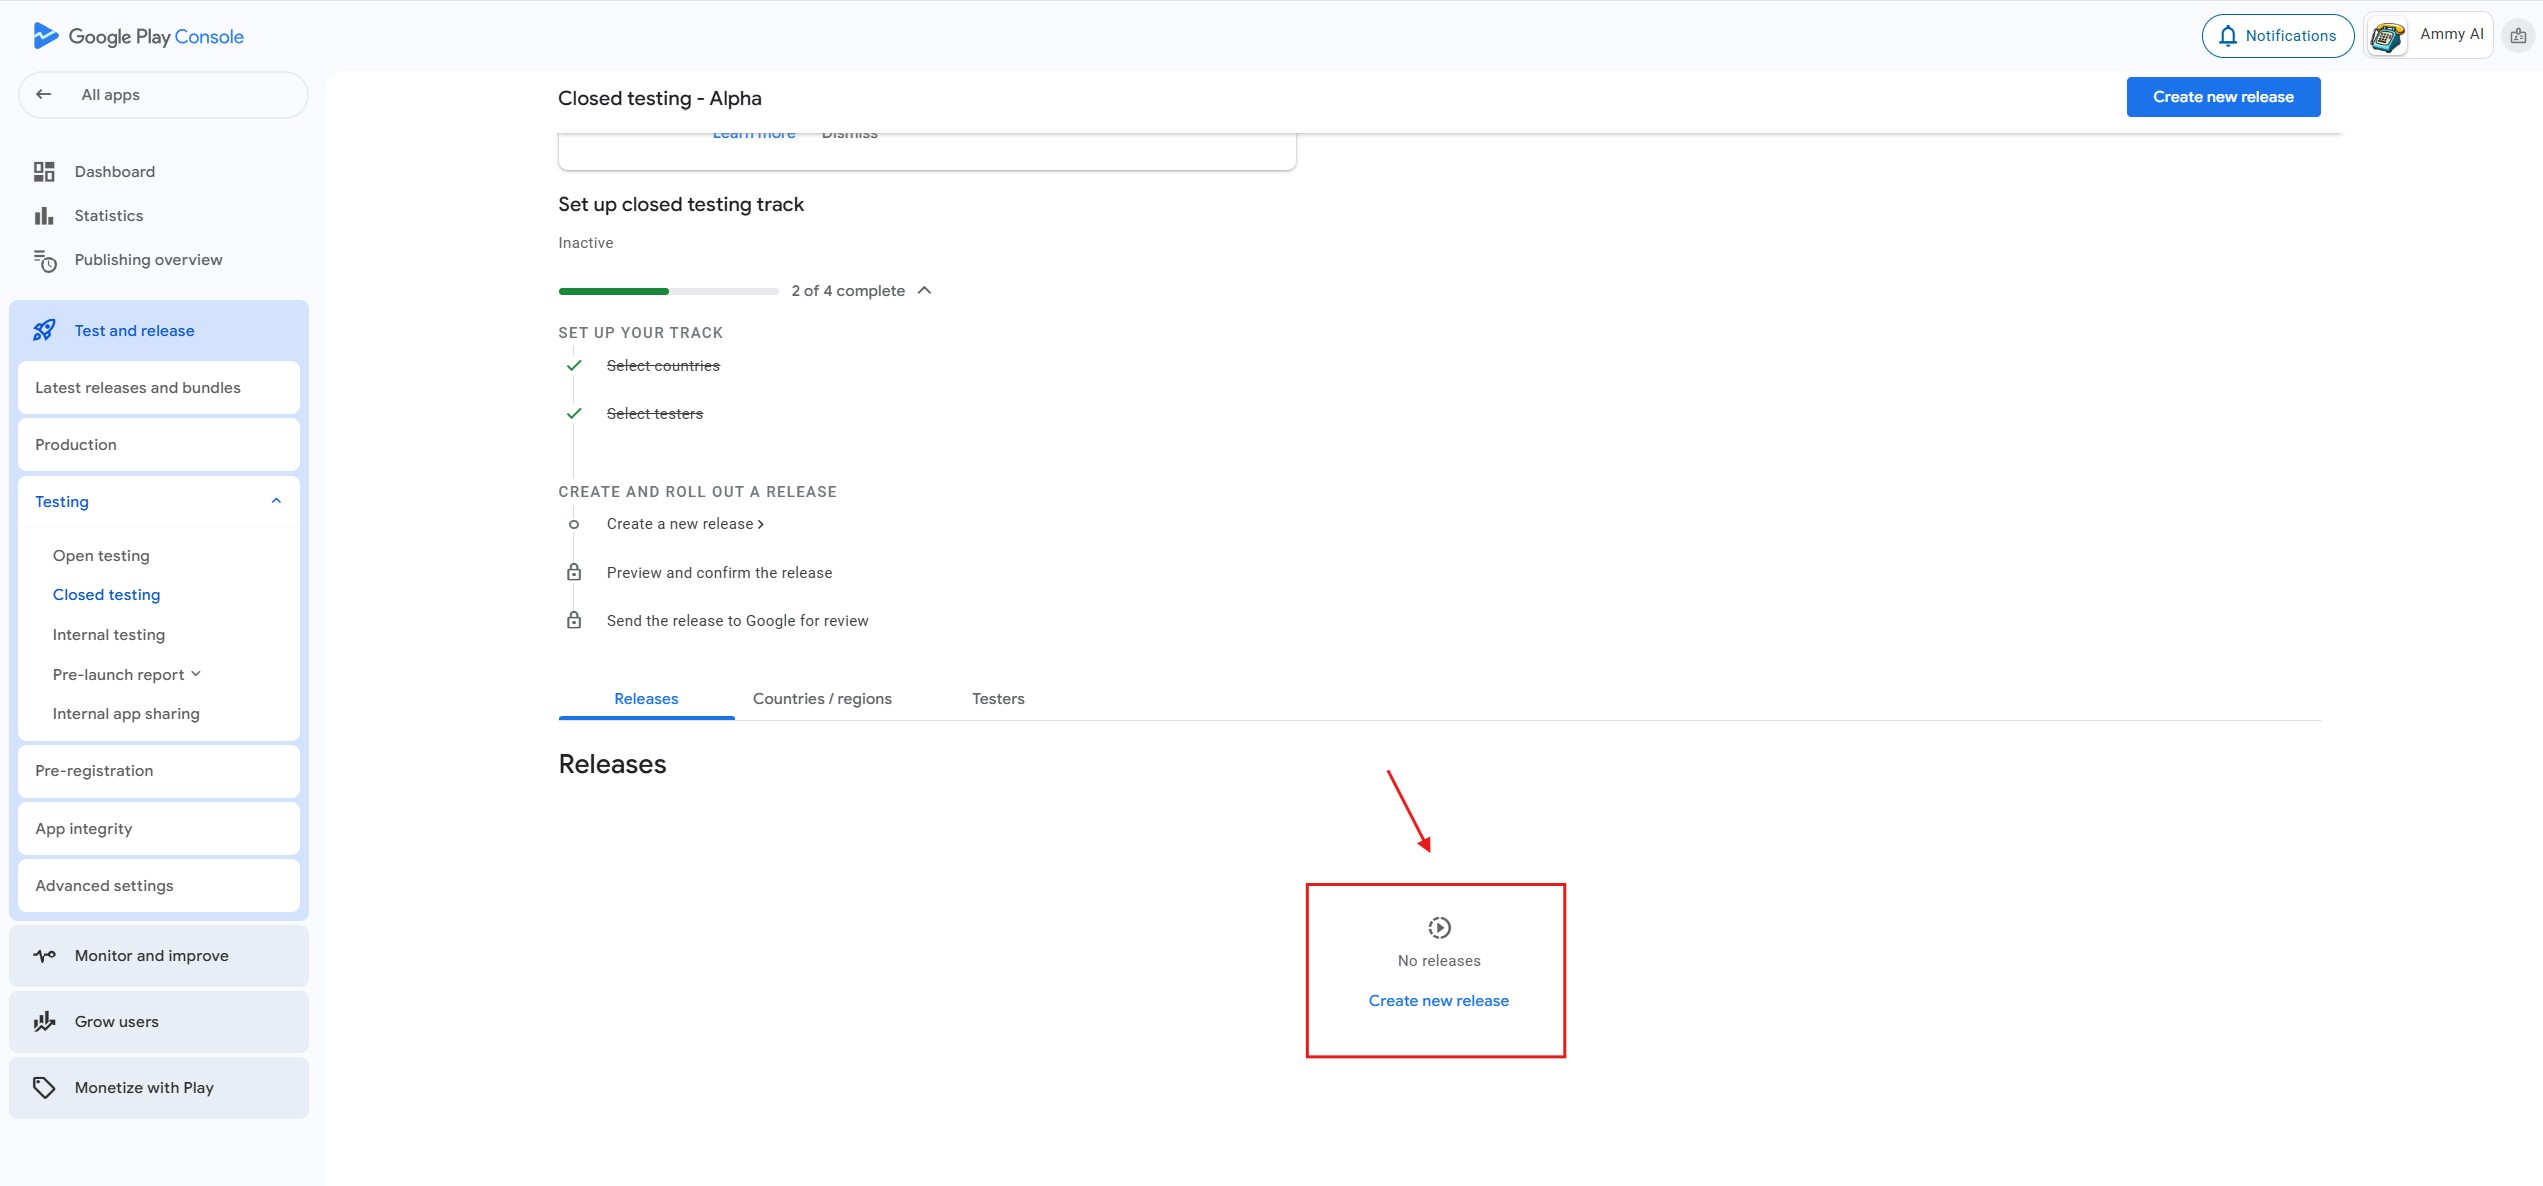Click the back arrow beside All apps
2543x1186 pixels.
click(x=43, y=95)
